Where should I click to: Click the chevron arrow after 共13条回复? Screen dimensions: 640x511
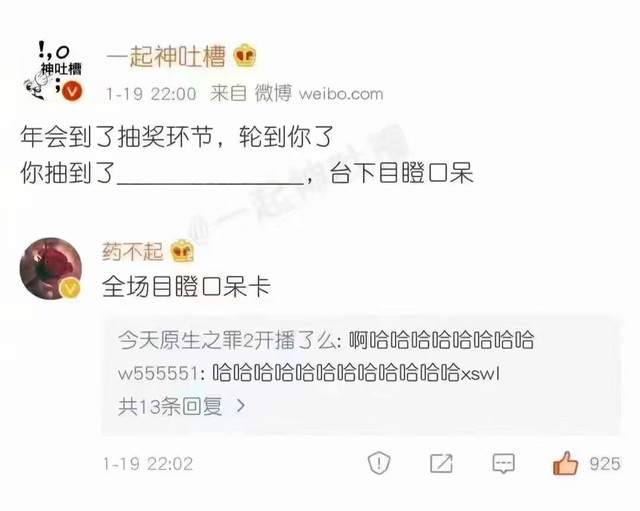[241, 406]
